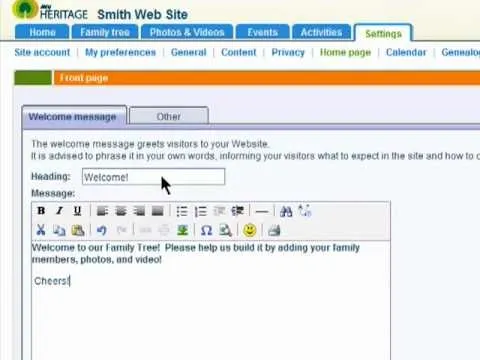
Task: Open the cut-off Genealogy settings link
Action: [x=461, y=52]
